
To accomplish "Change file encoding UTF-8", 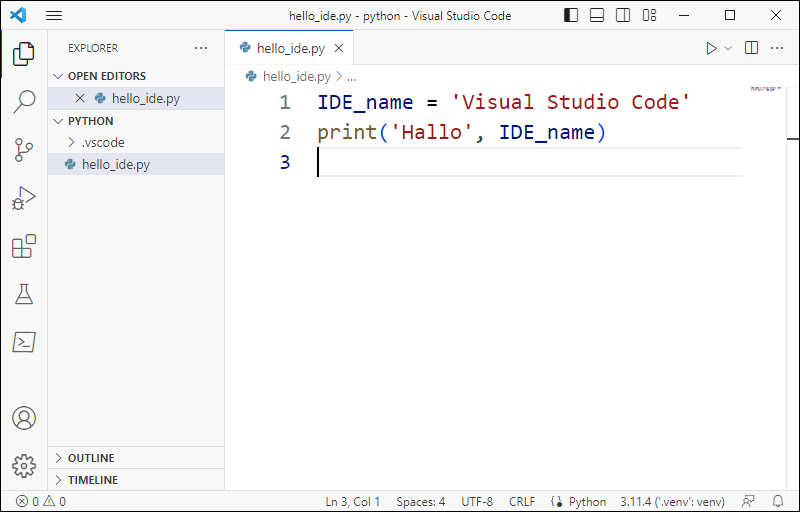I will click(x=477, y=502).
